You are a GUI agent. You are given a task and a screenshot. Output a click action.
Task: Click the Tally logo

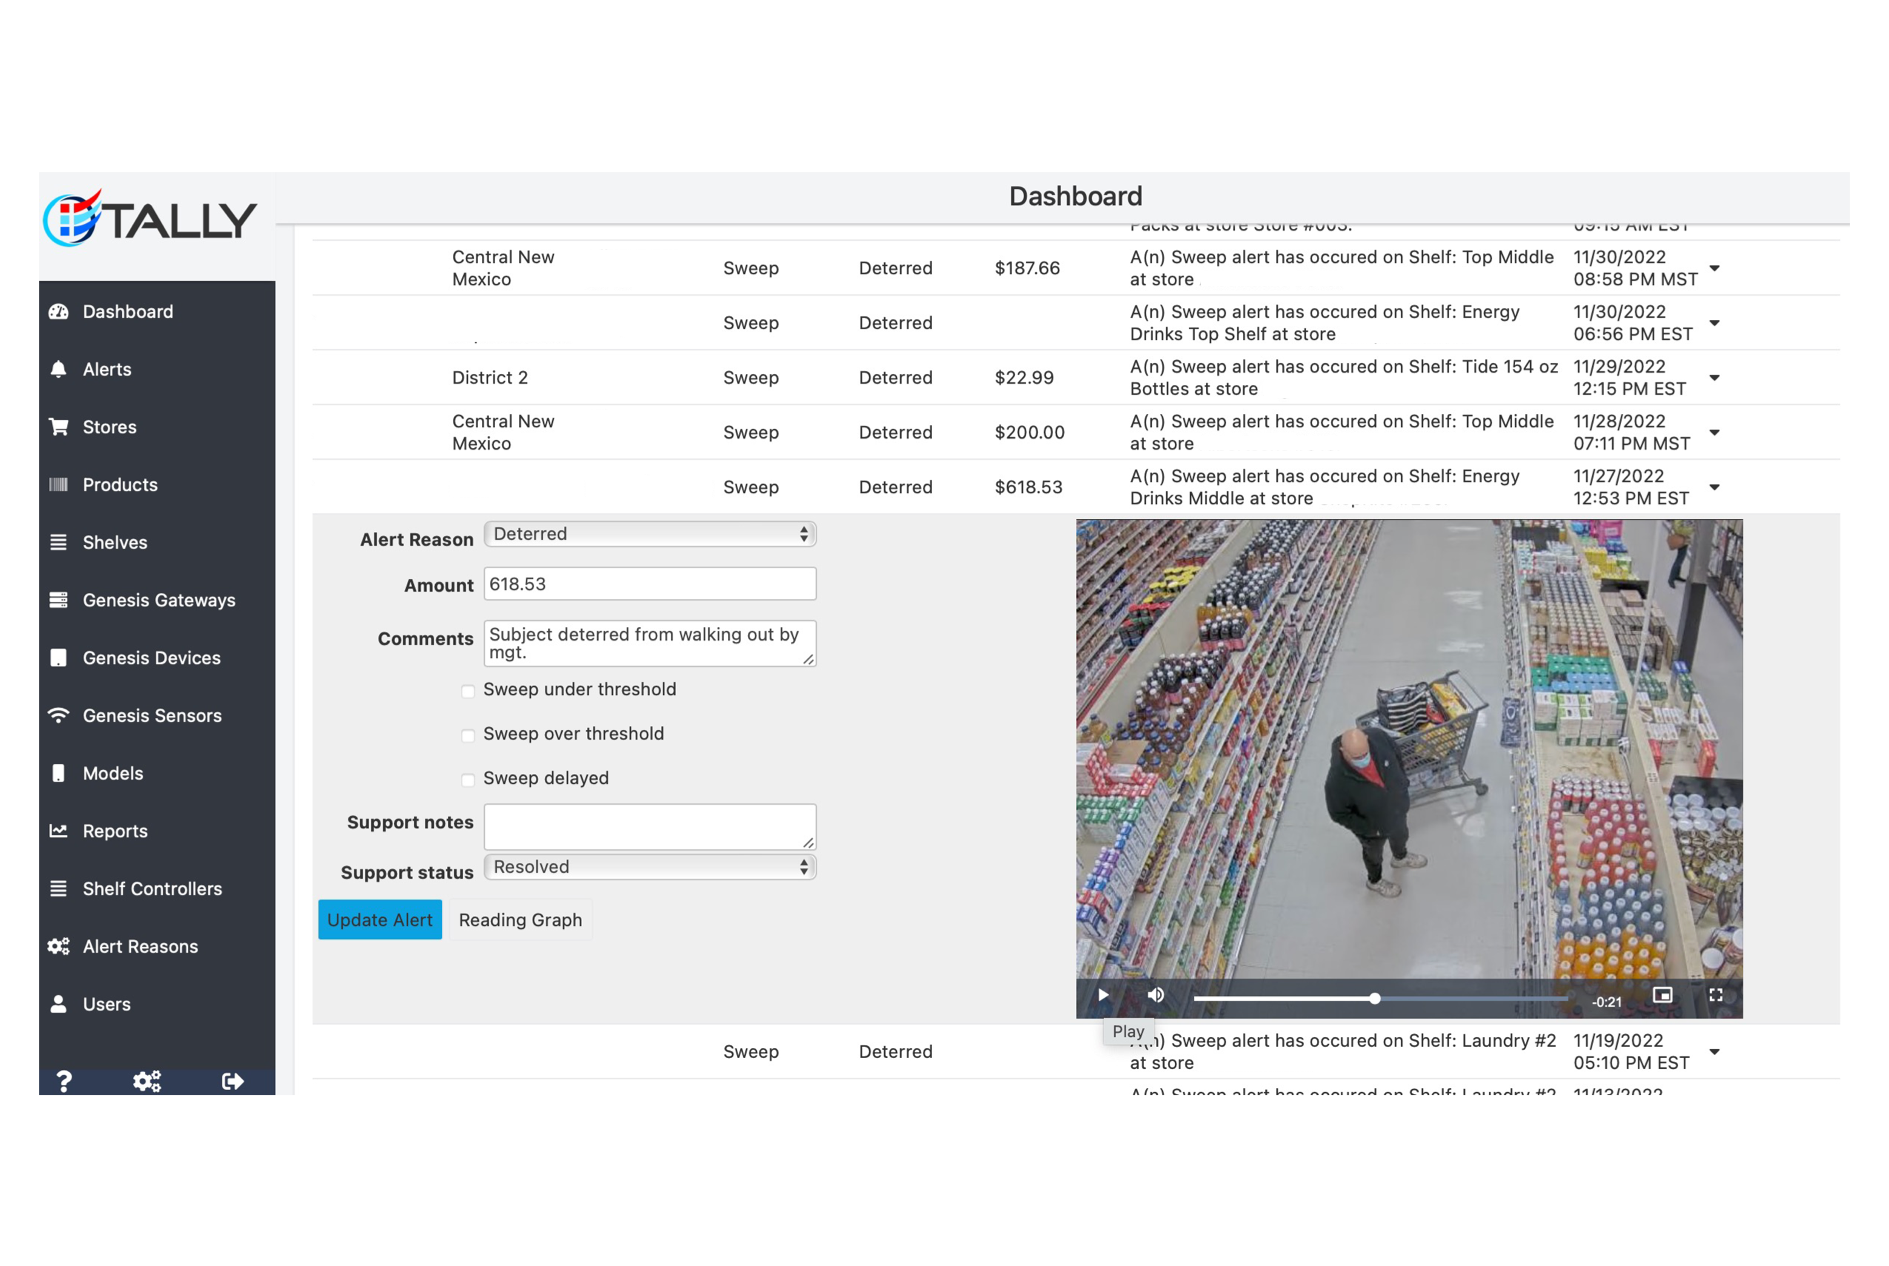click(x=151, y=219)
